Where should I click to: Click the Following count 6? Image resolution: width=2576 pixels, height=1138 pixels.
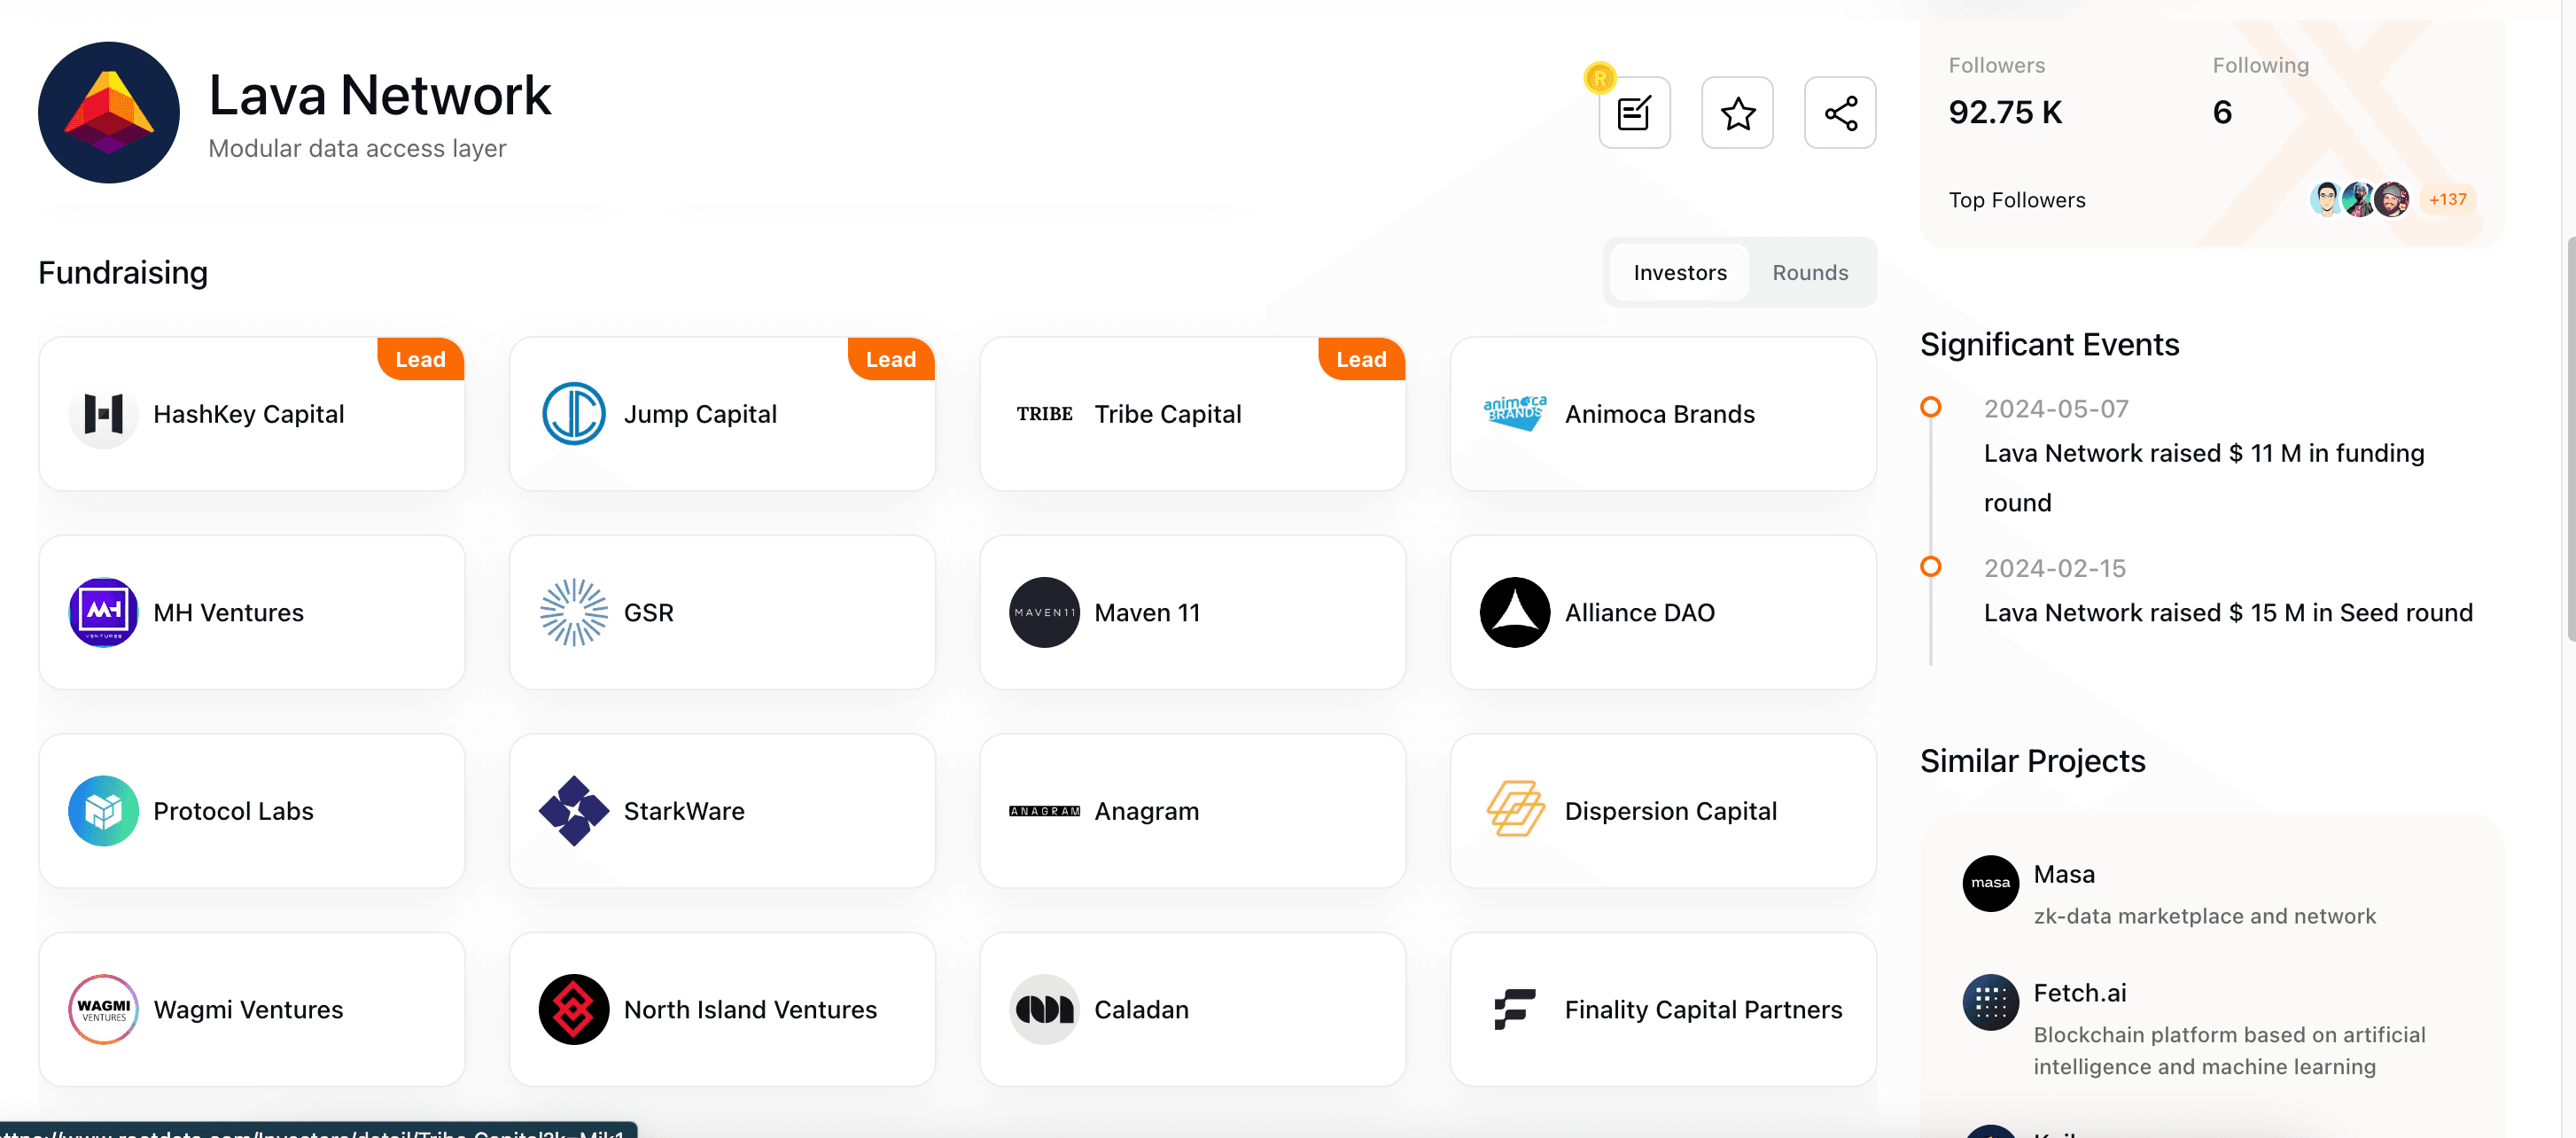(x=2222, y=112)
